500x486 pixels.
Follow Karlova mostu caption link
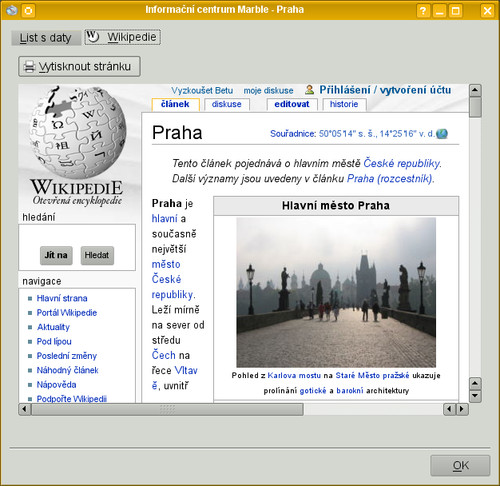294,376
